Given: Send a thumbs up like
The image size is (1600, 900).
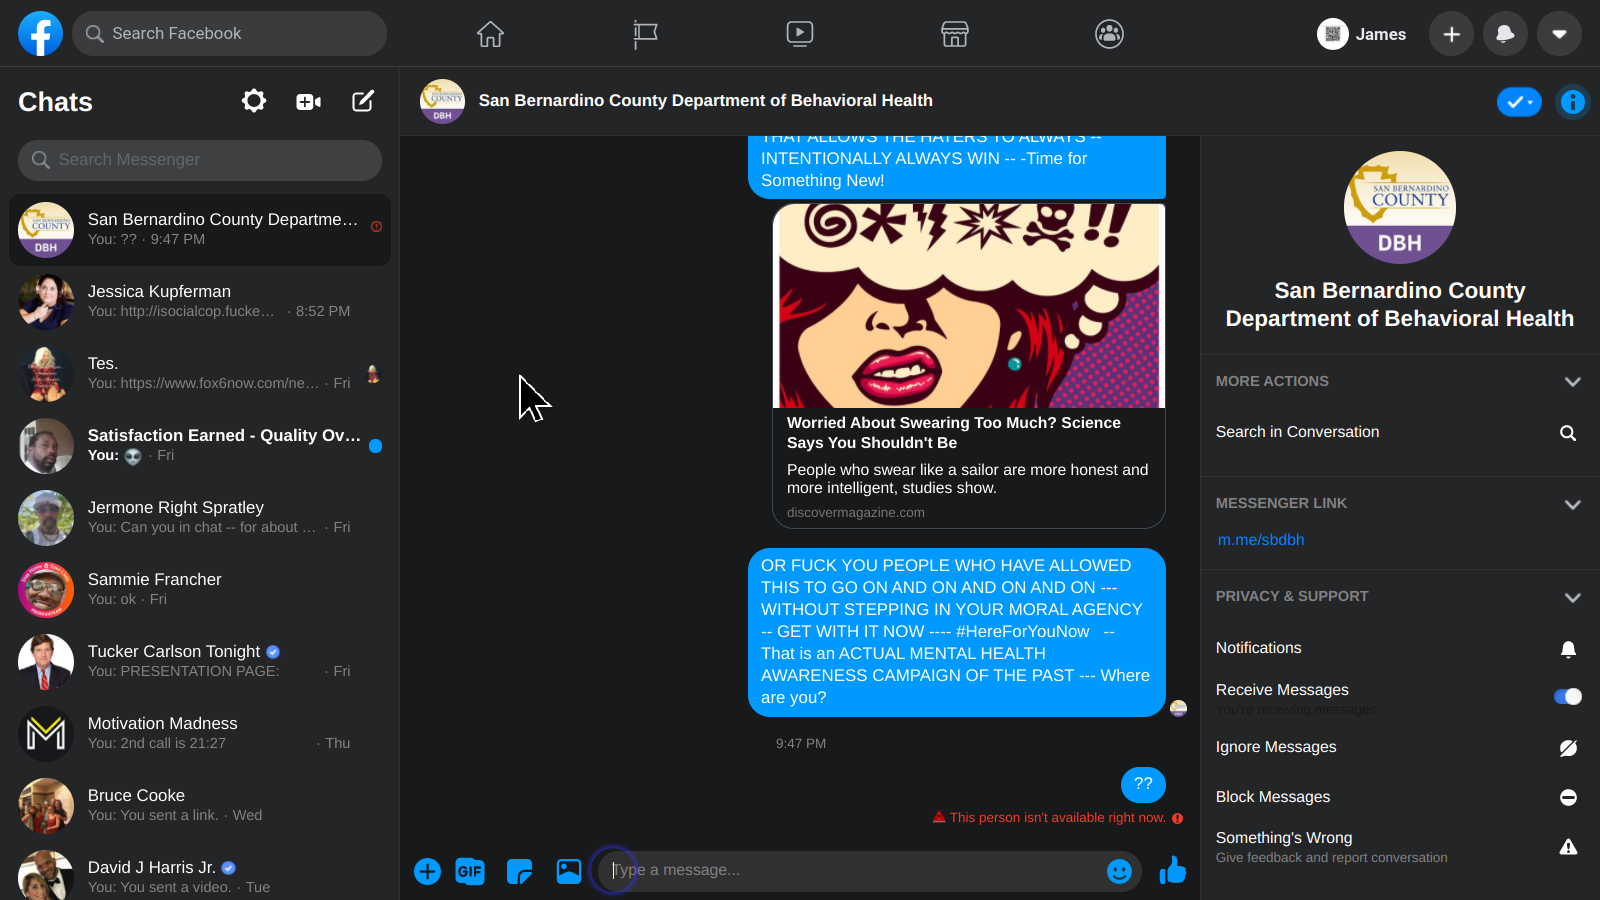Looking at the screenshot, I should [1172, 871].
